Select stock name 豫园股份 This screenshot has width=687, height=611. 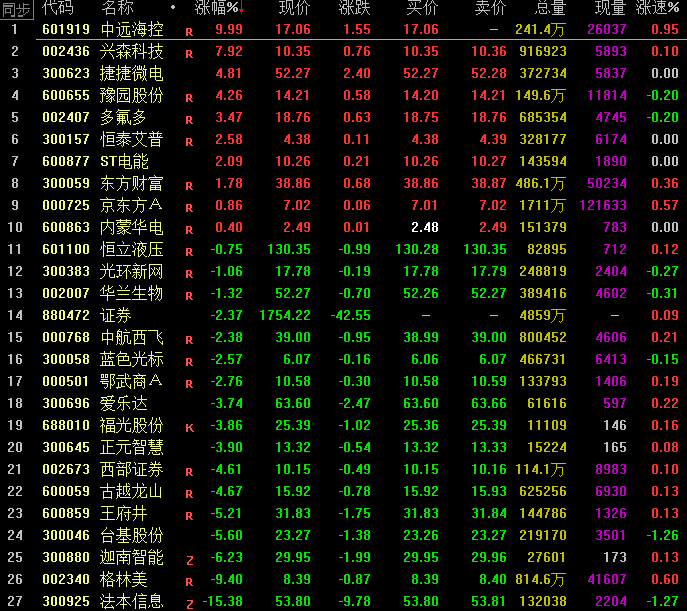coord(132,95)
